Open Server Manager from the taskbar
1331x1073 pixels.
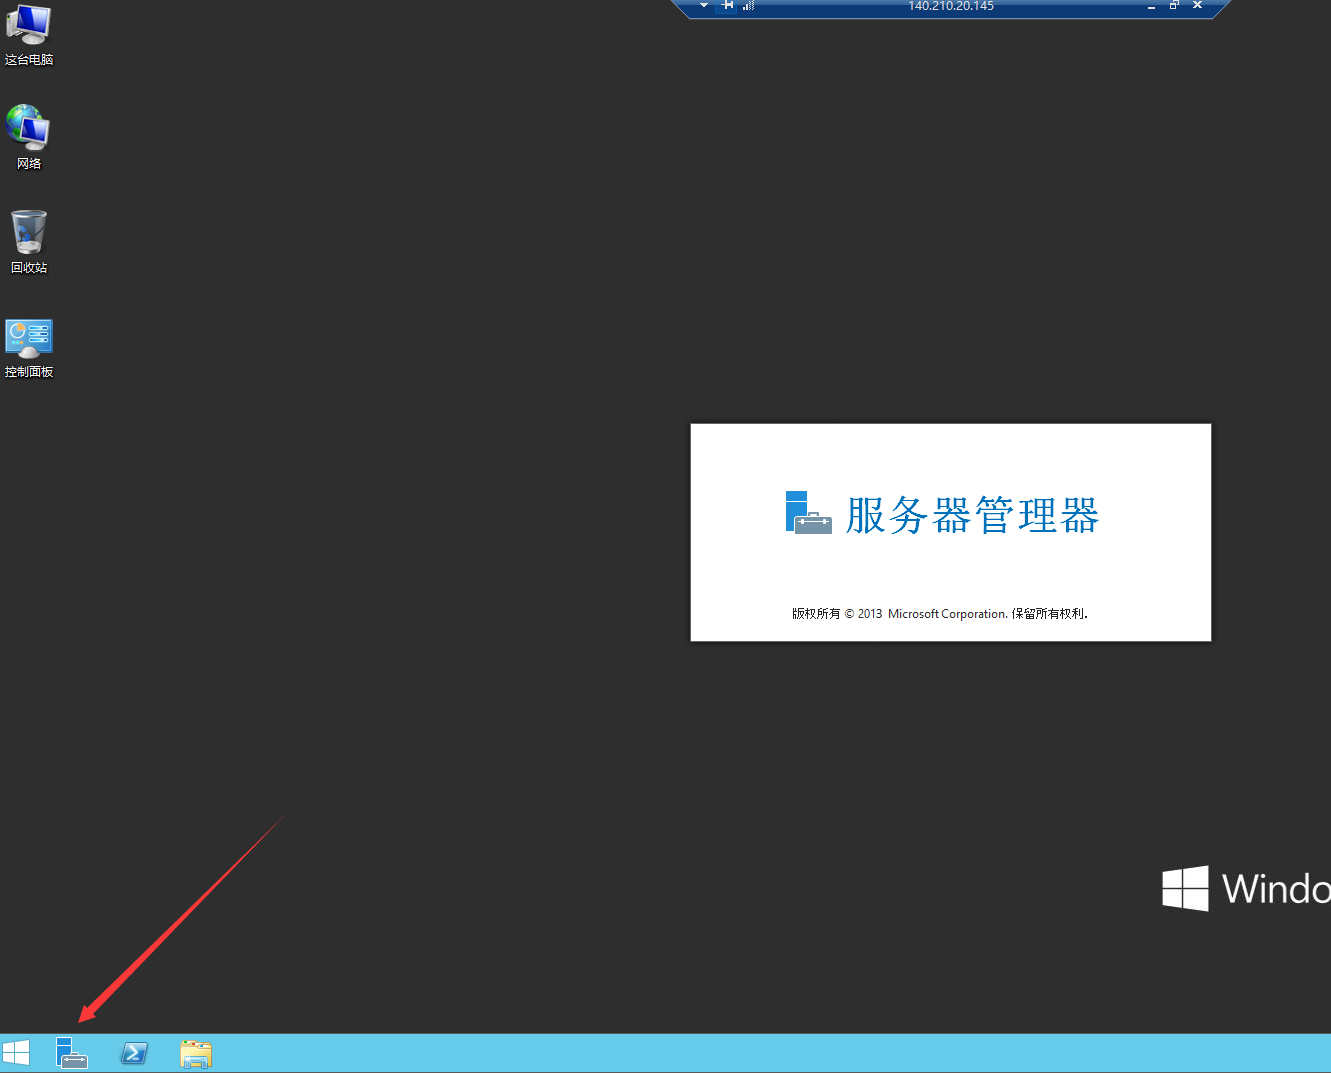(x=71, y=1052)
